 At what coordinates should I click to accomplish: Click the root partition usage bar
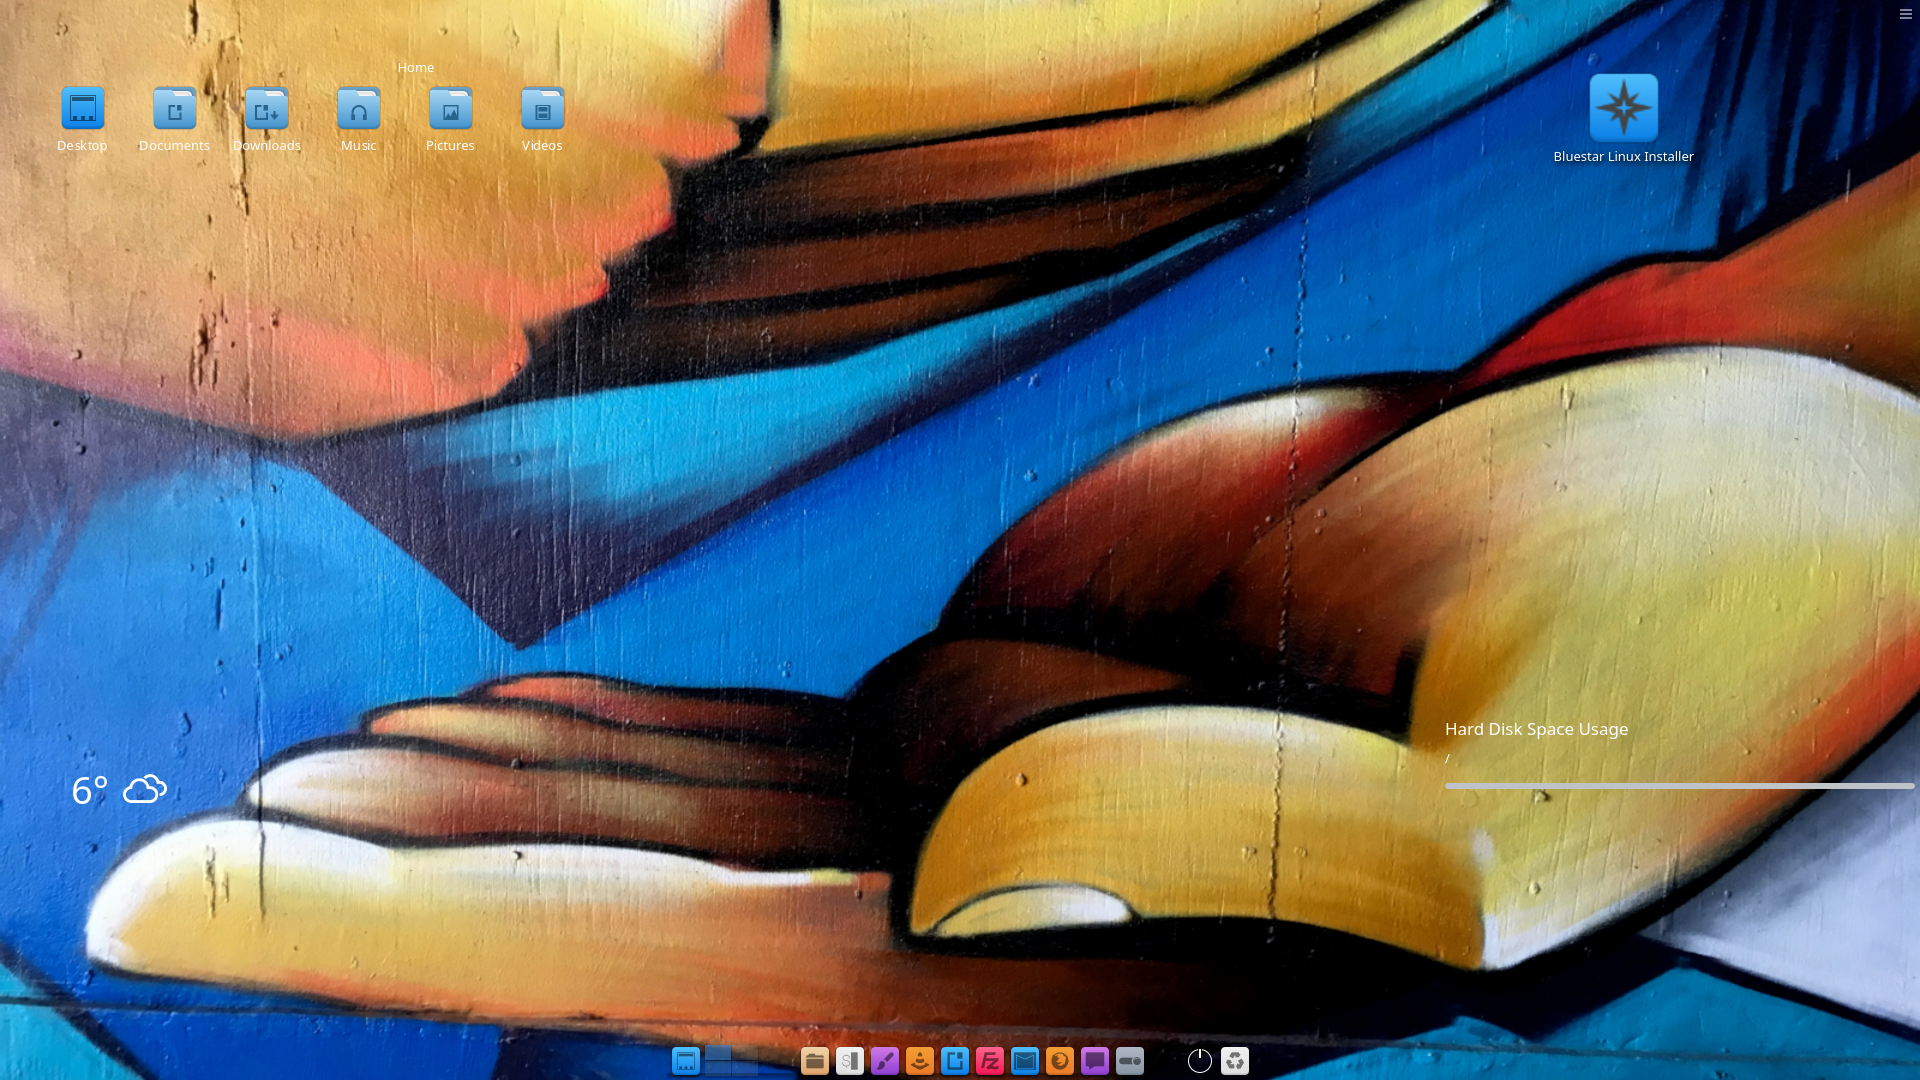coord(1680,786)
